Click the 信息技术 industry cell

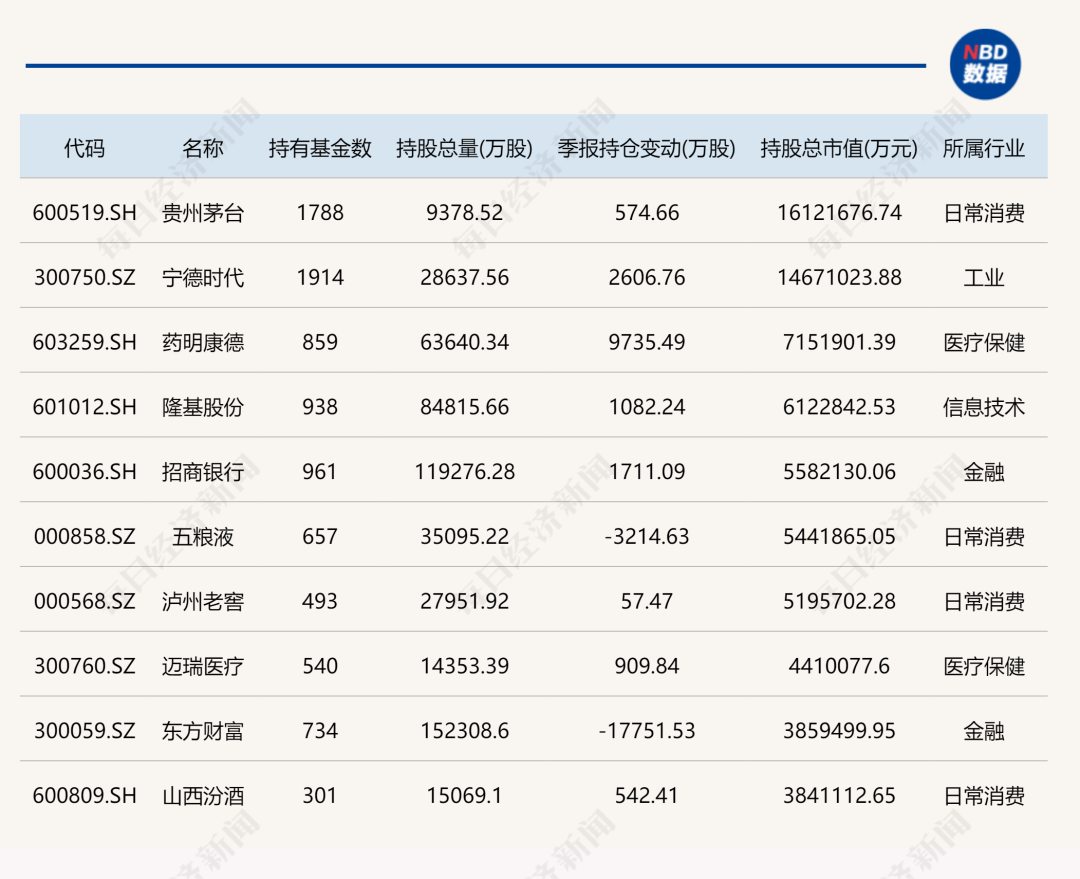click(x=984, y=407)
